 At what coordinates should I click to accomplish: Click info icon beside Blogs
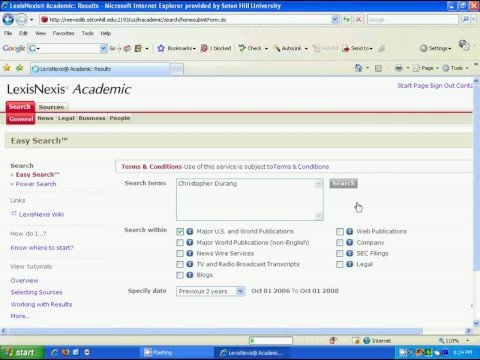(190, 275)
